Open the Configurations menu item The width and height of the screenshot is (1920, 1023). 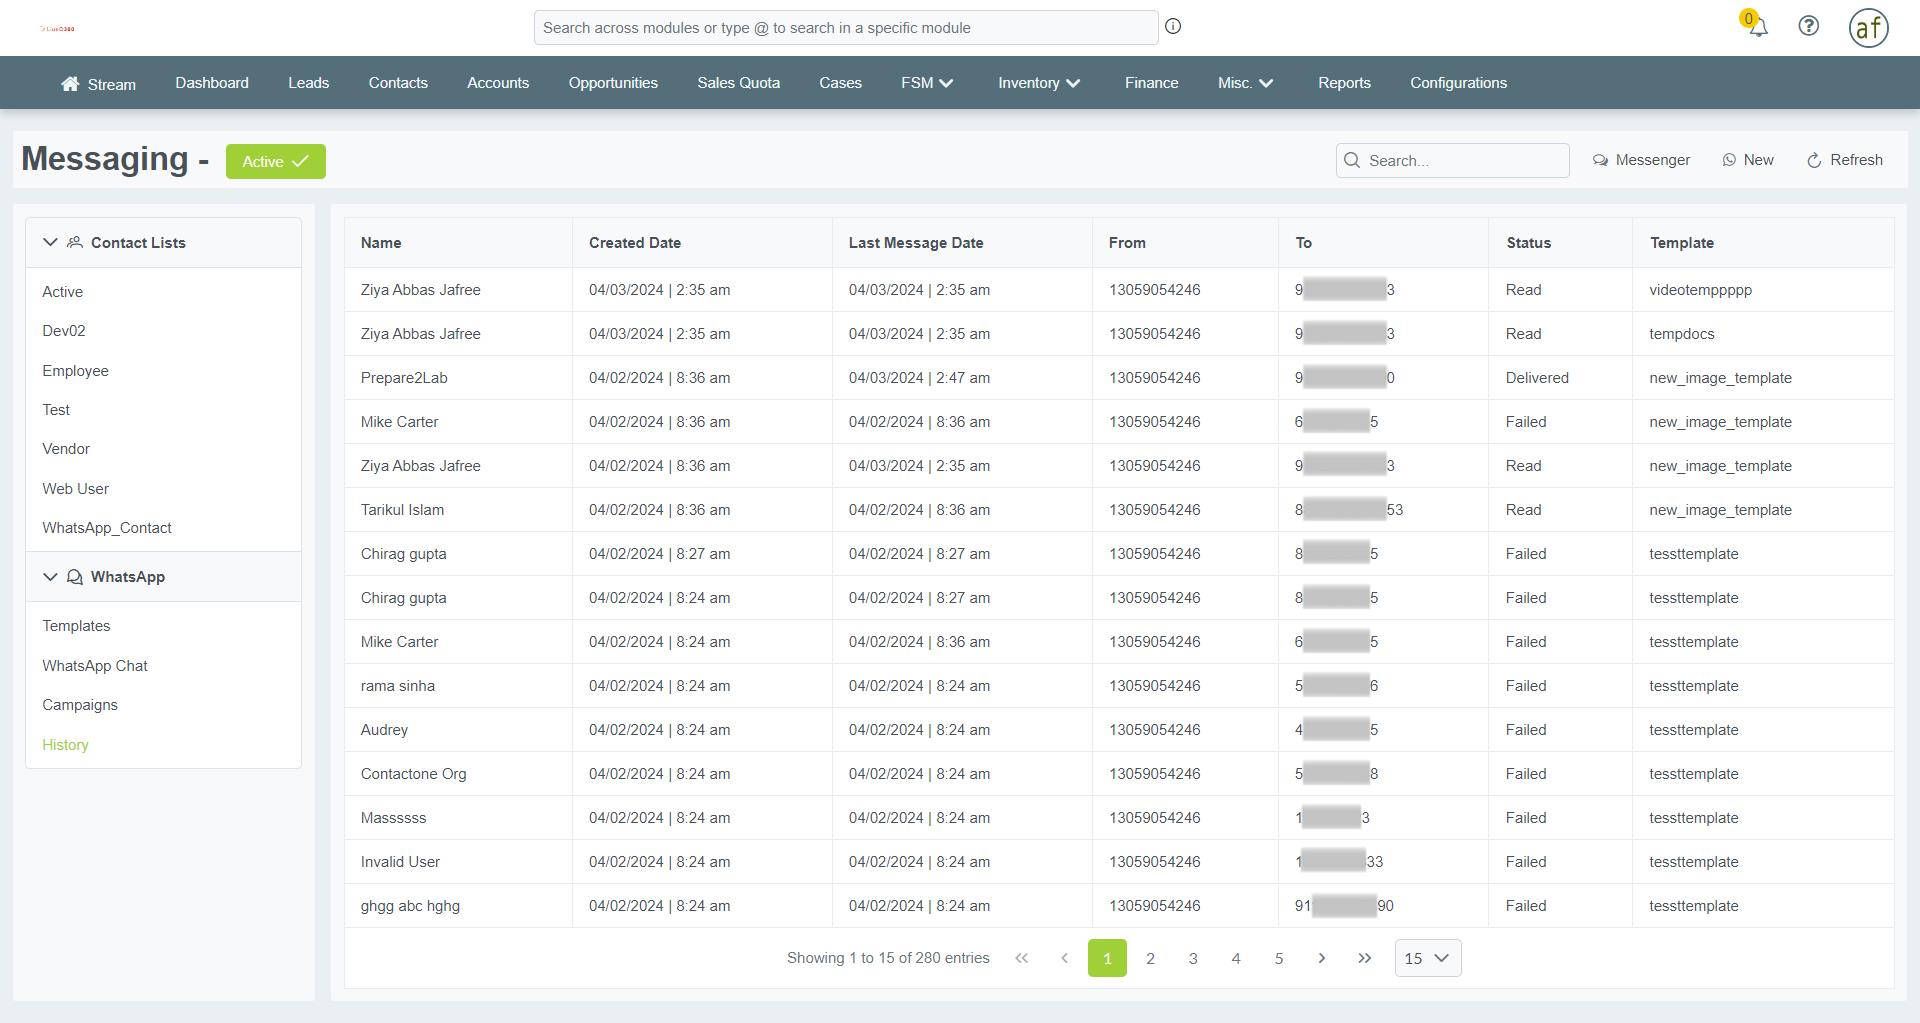tap(1458, 83)
